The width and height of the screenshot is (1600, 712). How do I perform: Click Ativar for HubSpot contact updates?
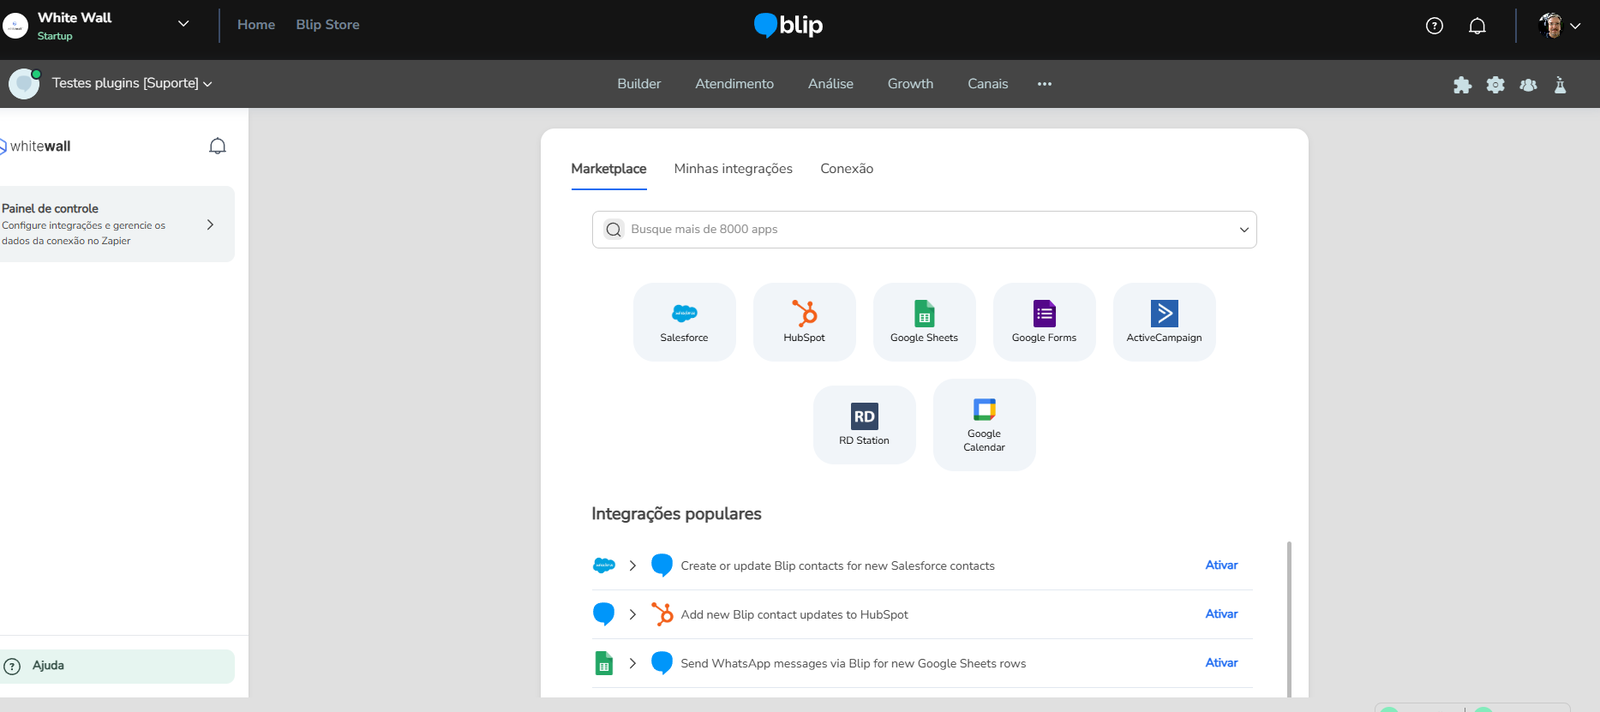(1221, 614)
